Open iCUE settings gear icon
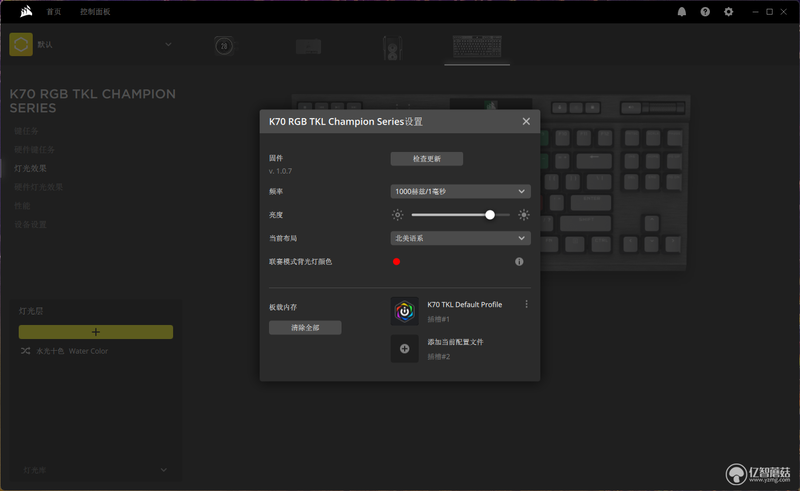The image size is (800, 491). (x=729, y=12)
